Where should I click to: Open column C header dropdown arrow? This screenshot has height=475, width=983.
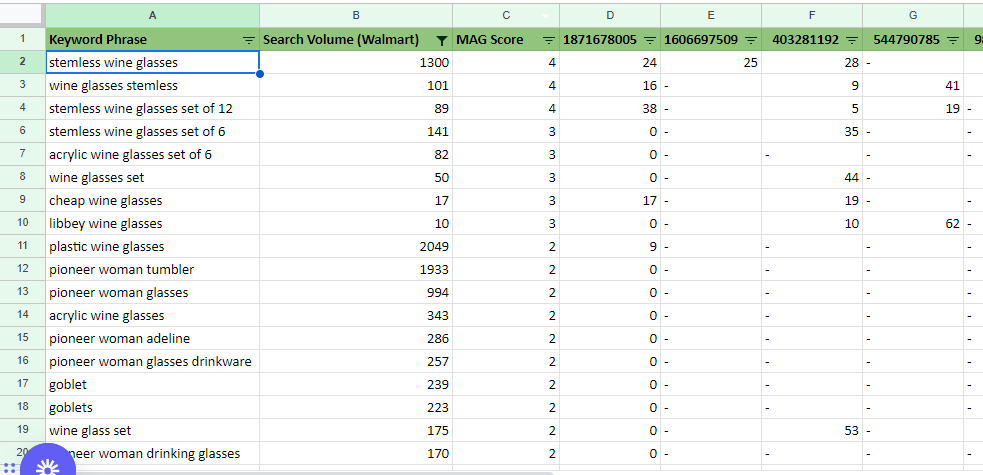[x=545, y=16]
